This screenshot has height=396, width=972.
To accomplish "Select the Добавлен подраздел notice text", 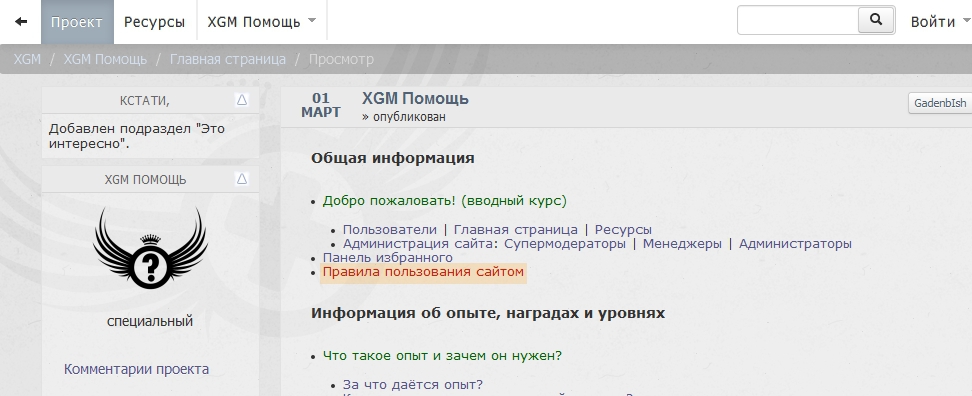I will 137,136.
